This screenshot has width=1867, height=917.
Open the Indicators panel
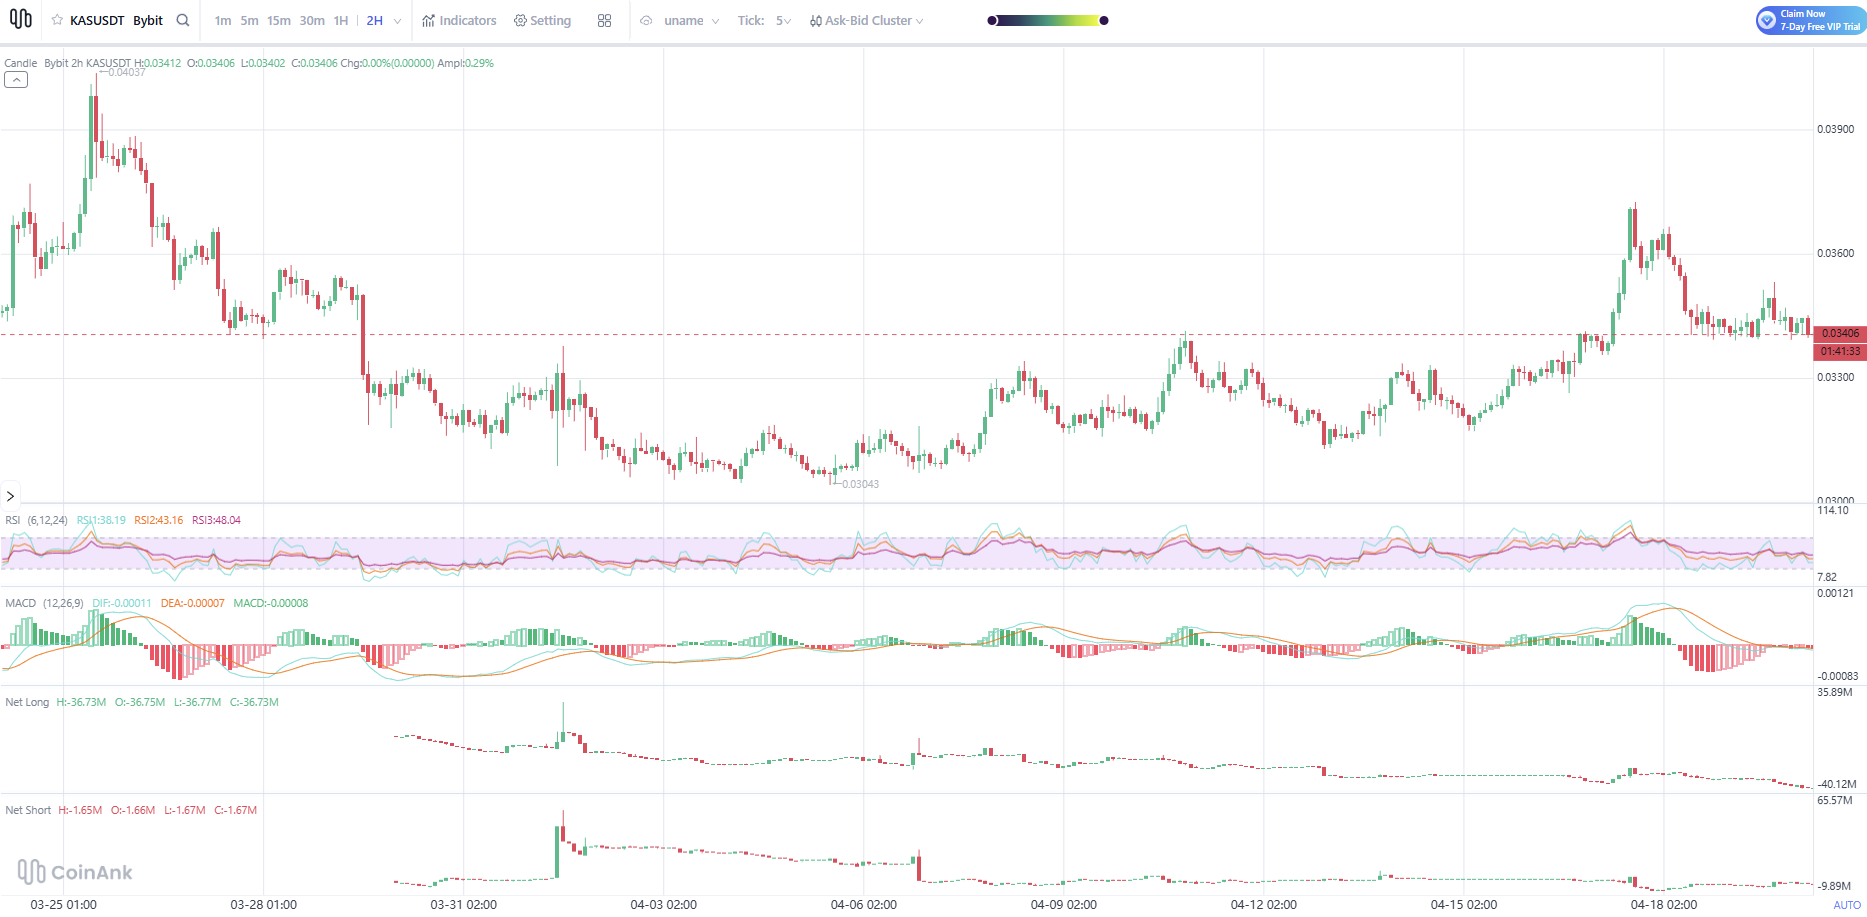click(459, 20)
